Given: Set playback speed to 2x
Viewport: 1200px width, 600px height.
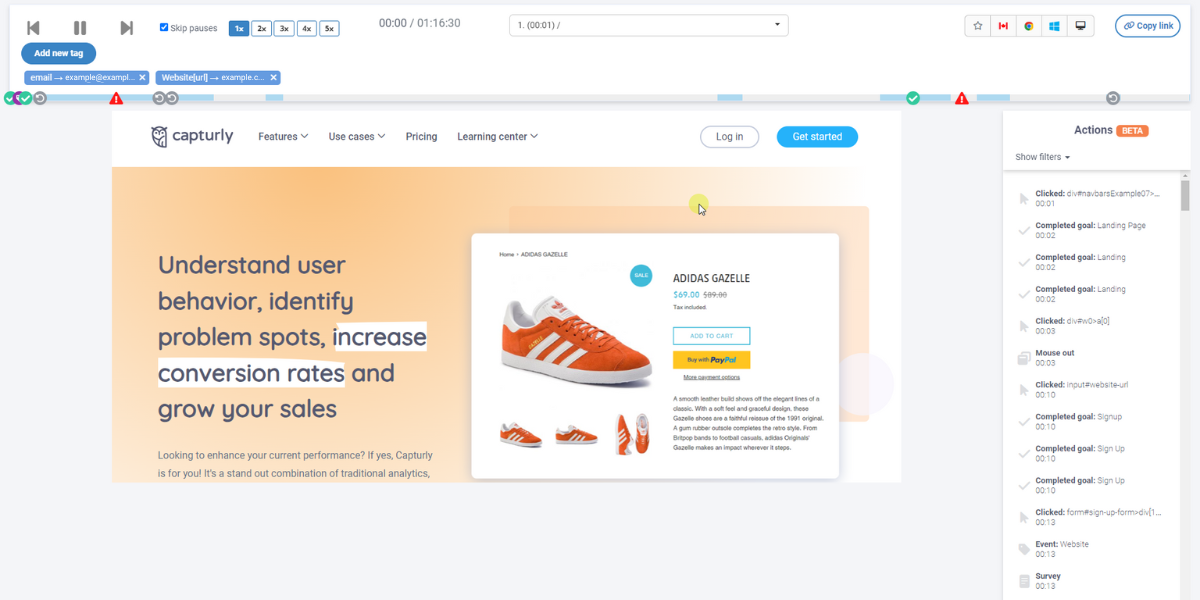Looking at the screenshot, I should 262,28.
